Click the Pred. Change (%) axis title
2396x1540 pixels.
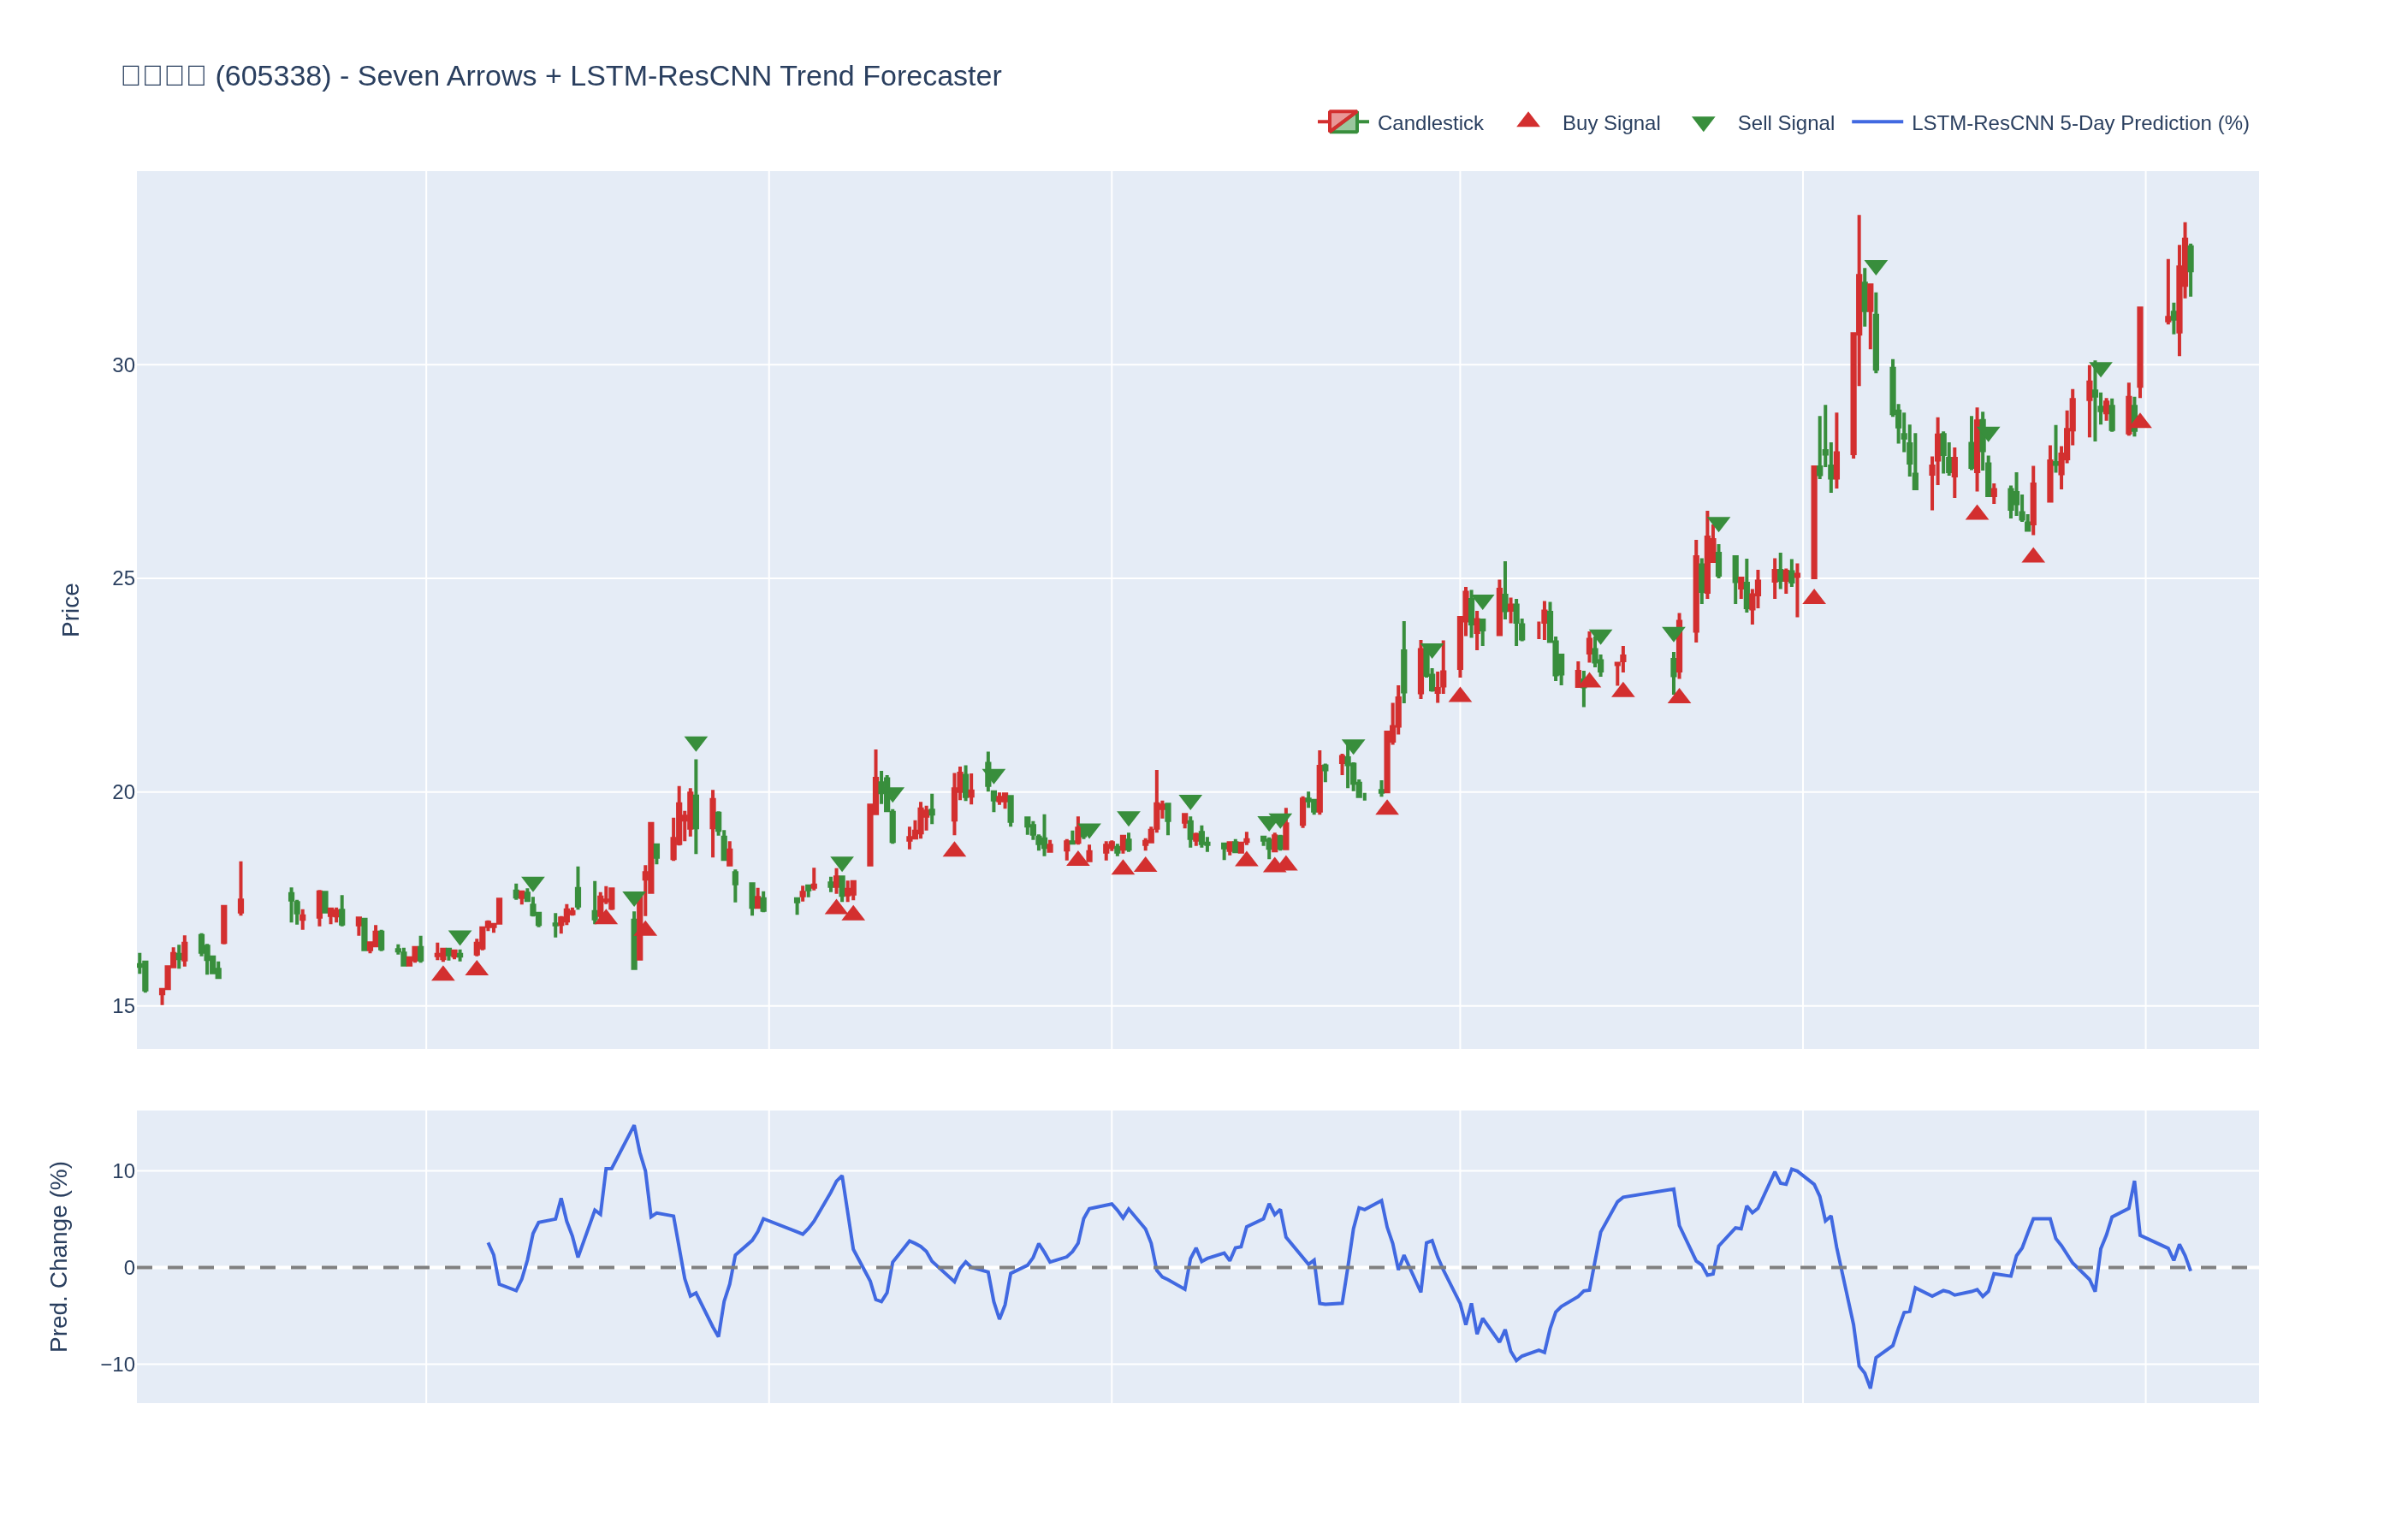click(x=59, y=1256)
